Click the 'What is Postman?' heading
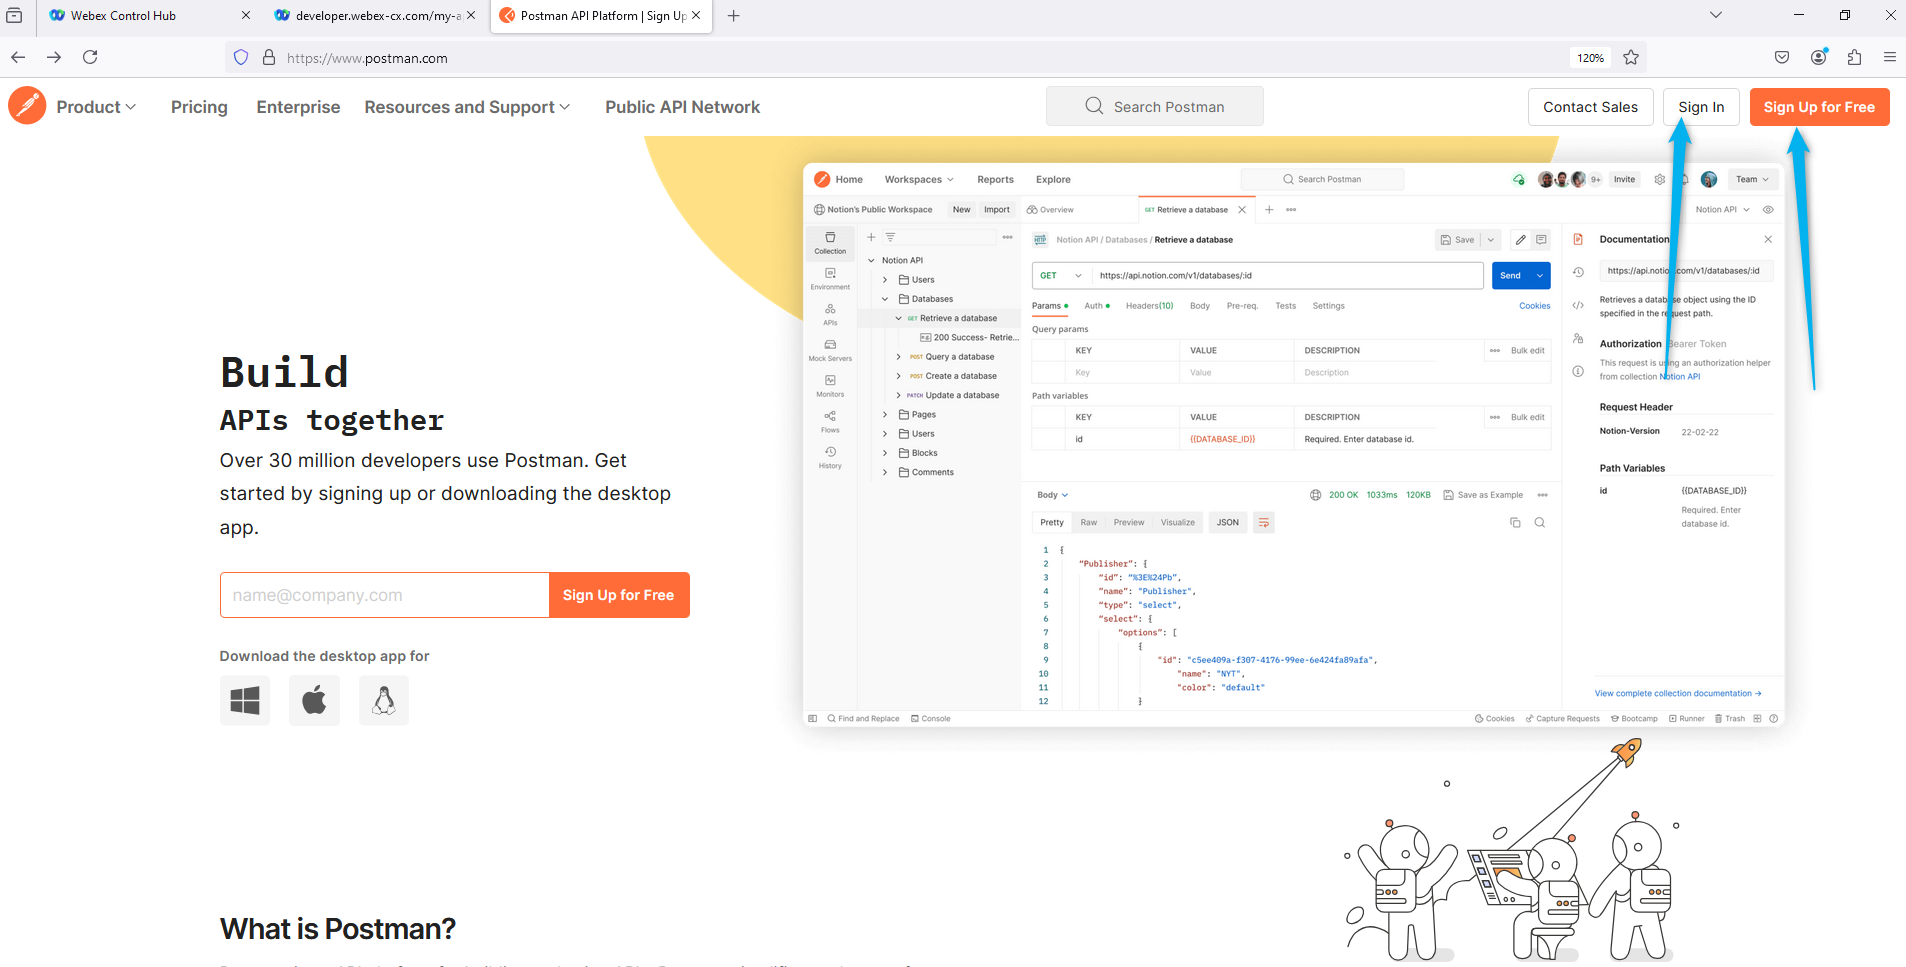The height and width of the screenshot is (967, 1906). (338, 929)
